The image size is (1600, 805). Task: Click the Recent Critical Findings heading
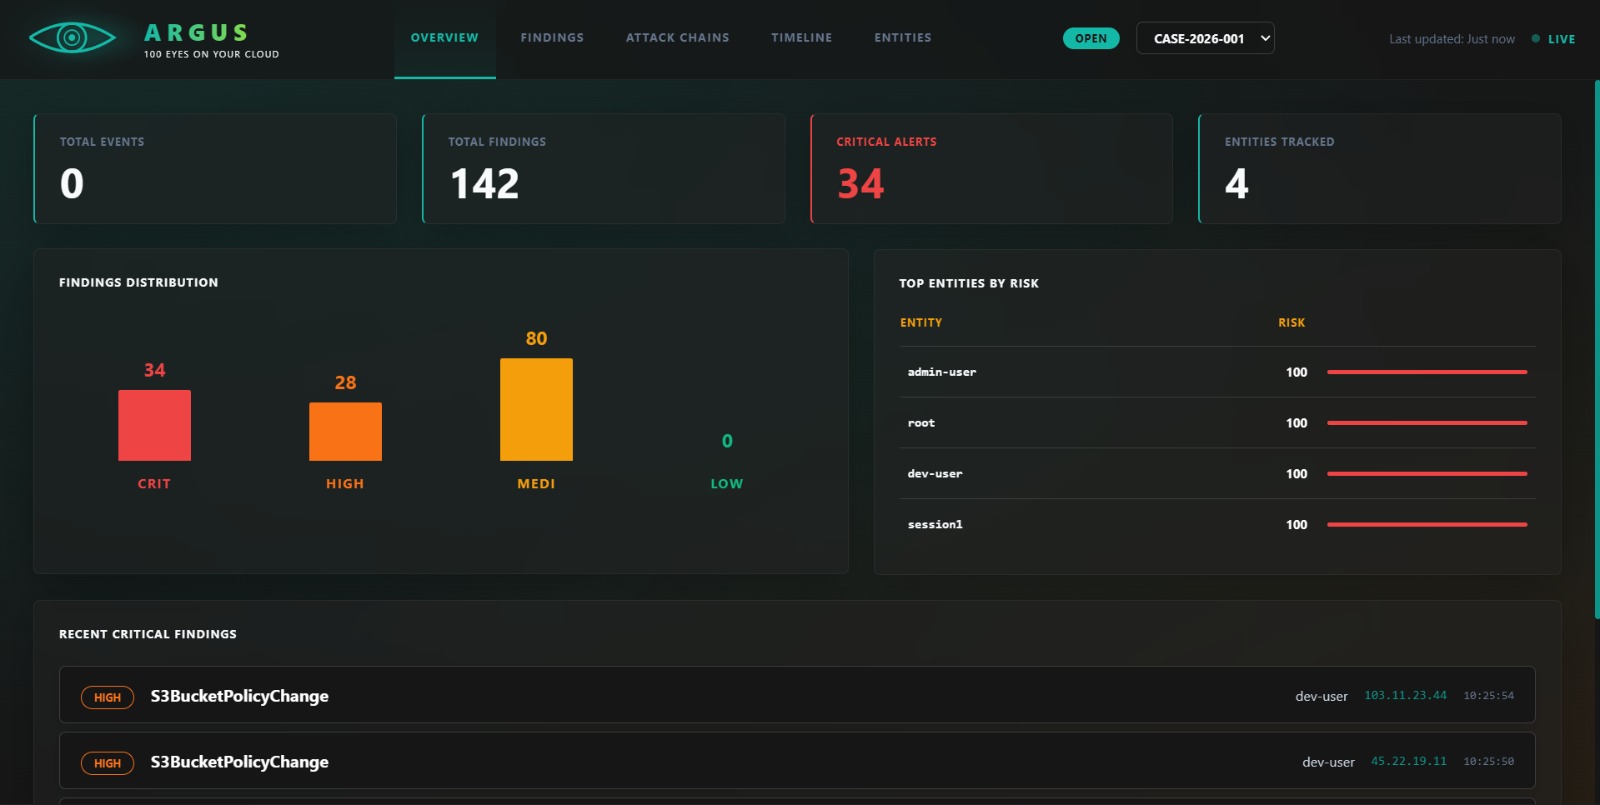148,634
